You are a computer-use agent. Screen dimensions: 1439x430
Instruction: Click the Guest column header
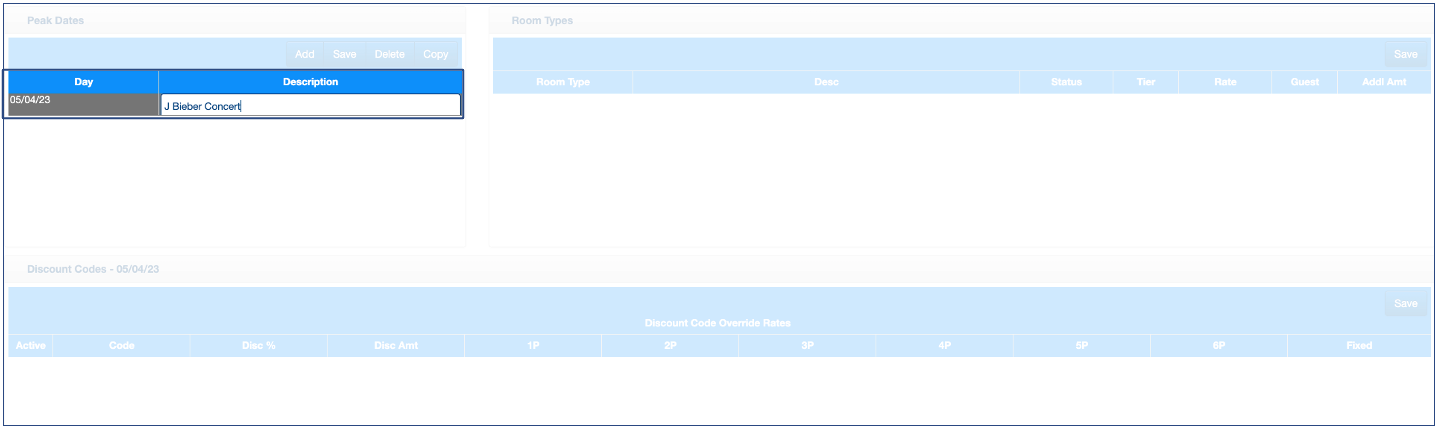[x=1304, y=82]
